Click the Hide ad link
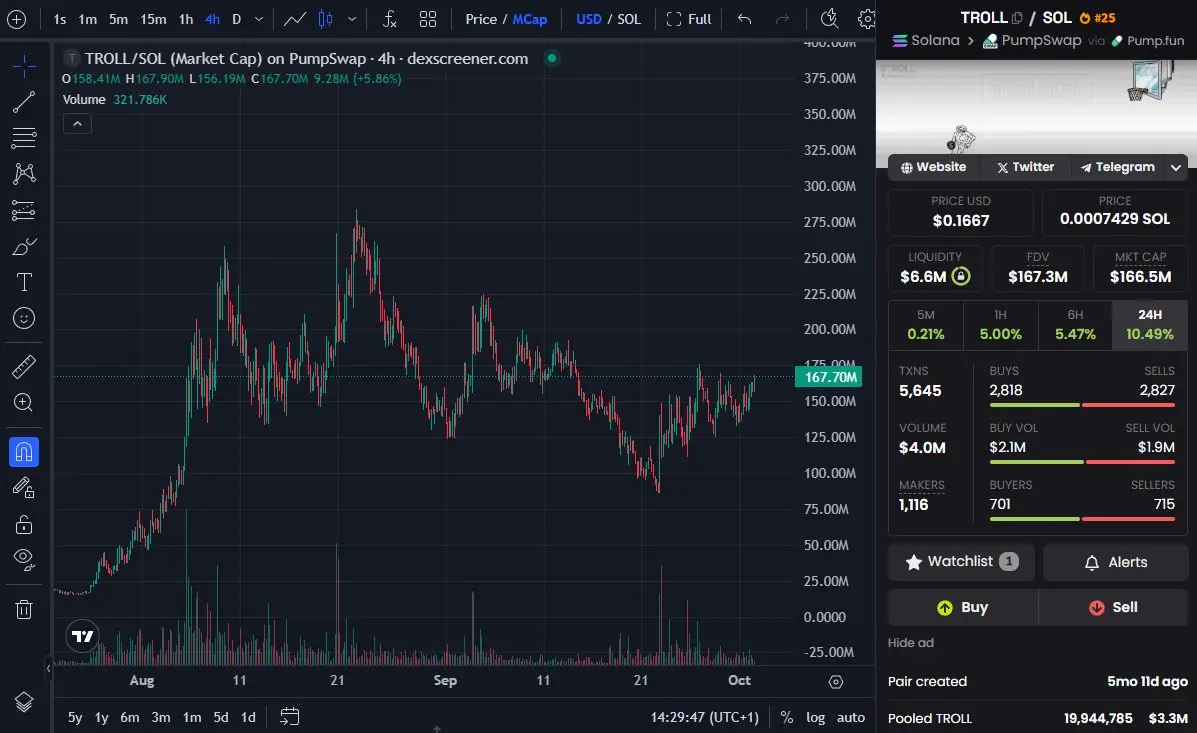 click(x=910, y=643)
